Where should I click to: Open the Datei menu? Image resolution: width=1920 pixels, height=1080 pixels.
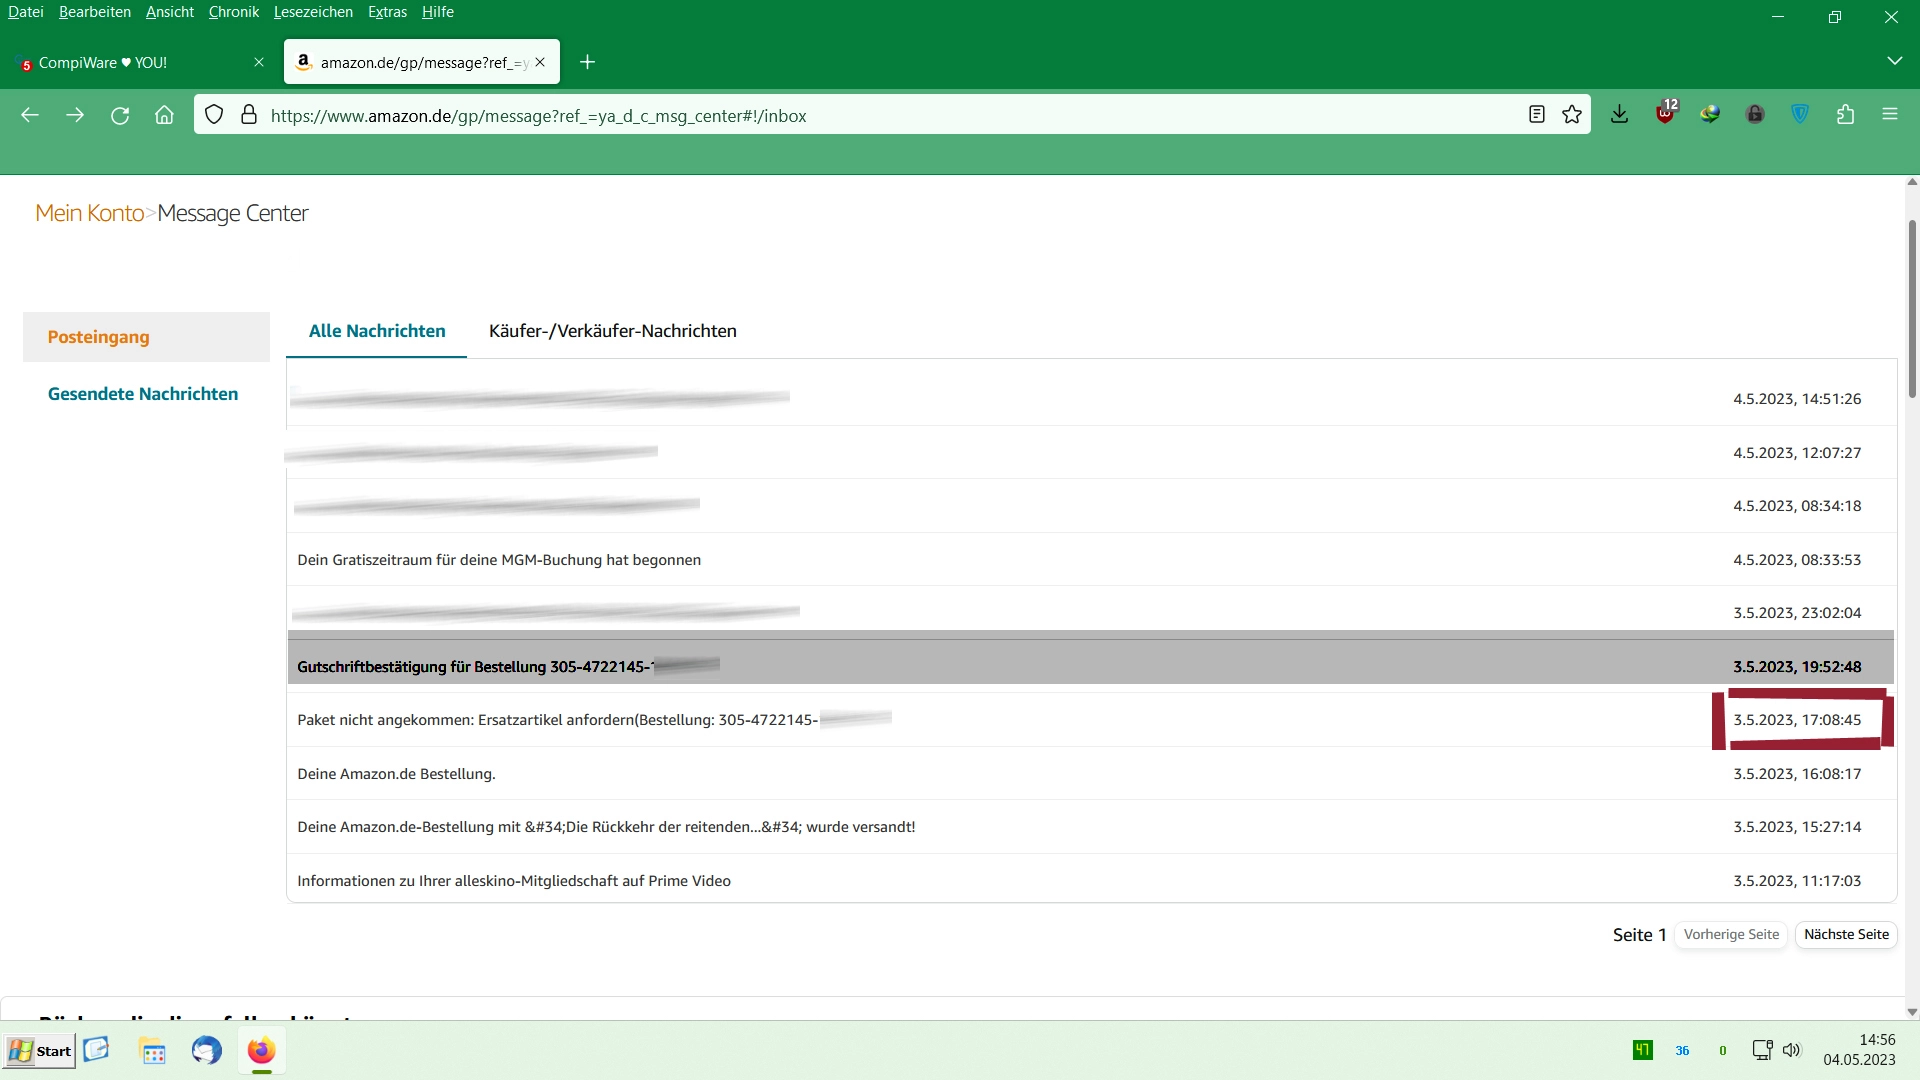coord(25,12)
